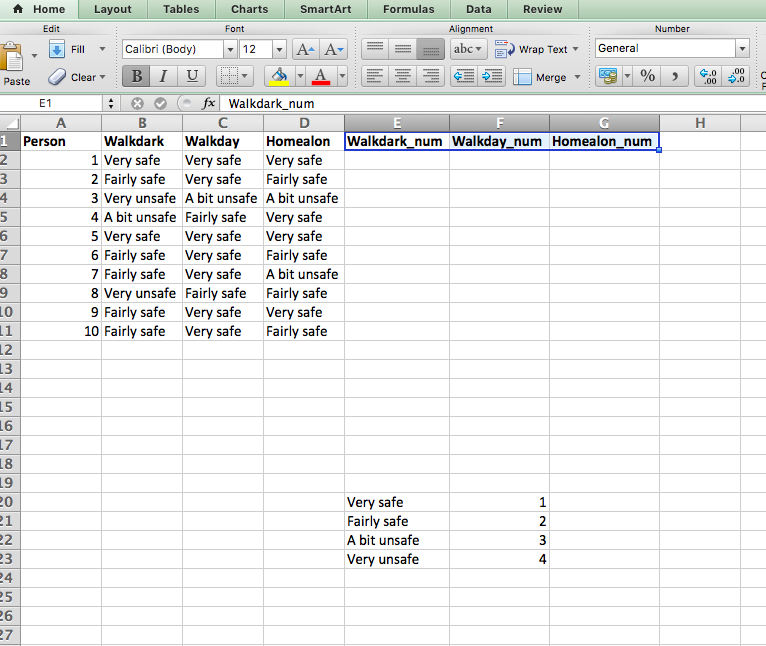
Task: Click the Clear eraser icon
Action: point(57,77)
